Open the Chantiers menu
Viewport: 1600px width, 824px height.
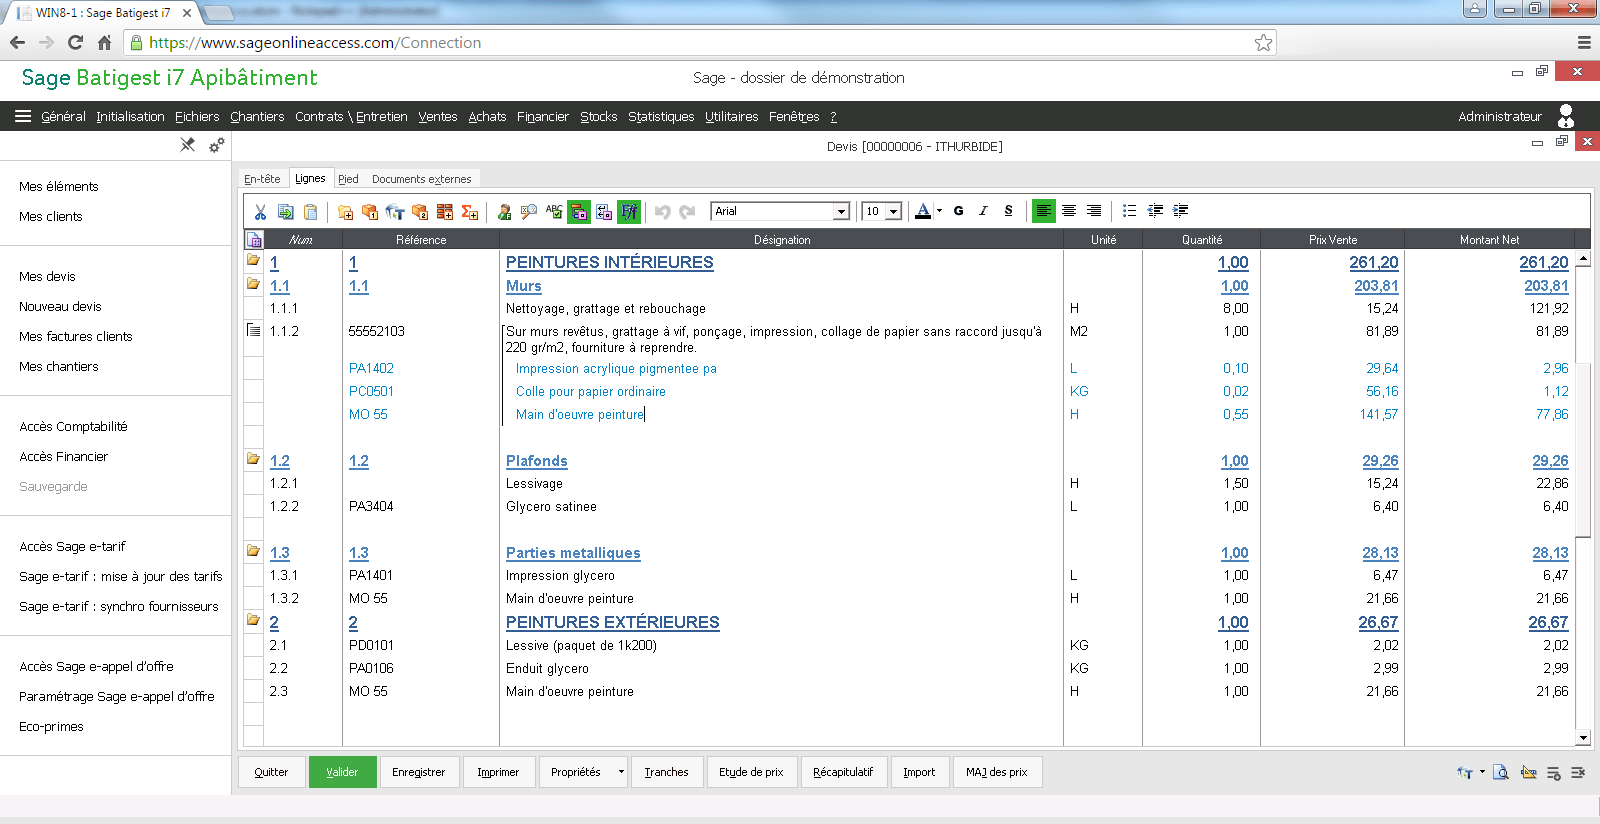click(x=257, y=117)
